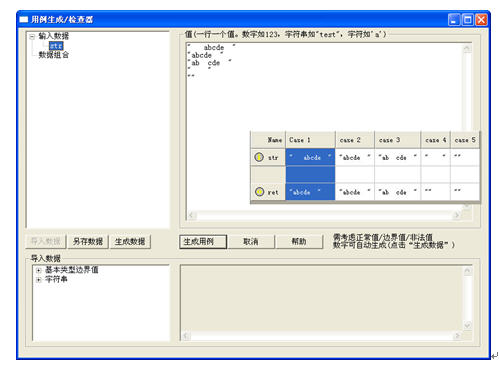Click right arrow of import preview horizontal scrollbar

(457, 336)
